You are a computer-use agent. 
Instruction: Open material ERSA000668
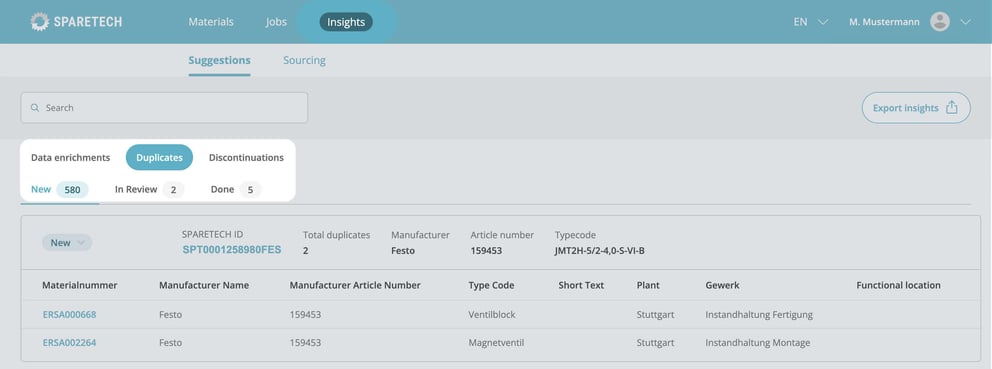pos(70,315)
